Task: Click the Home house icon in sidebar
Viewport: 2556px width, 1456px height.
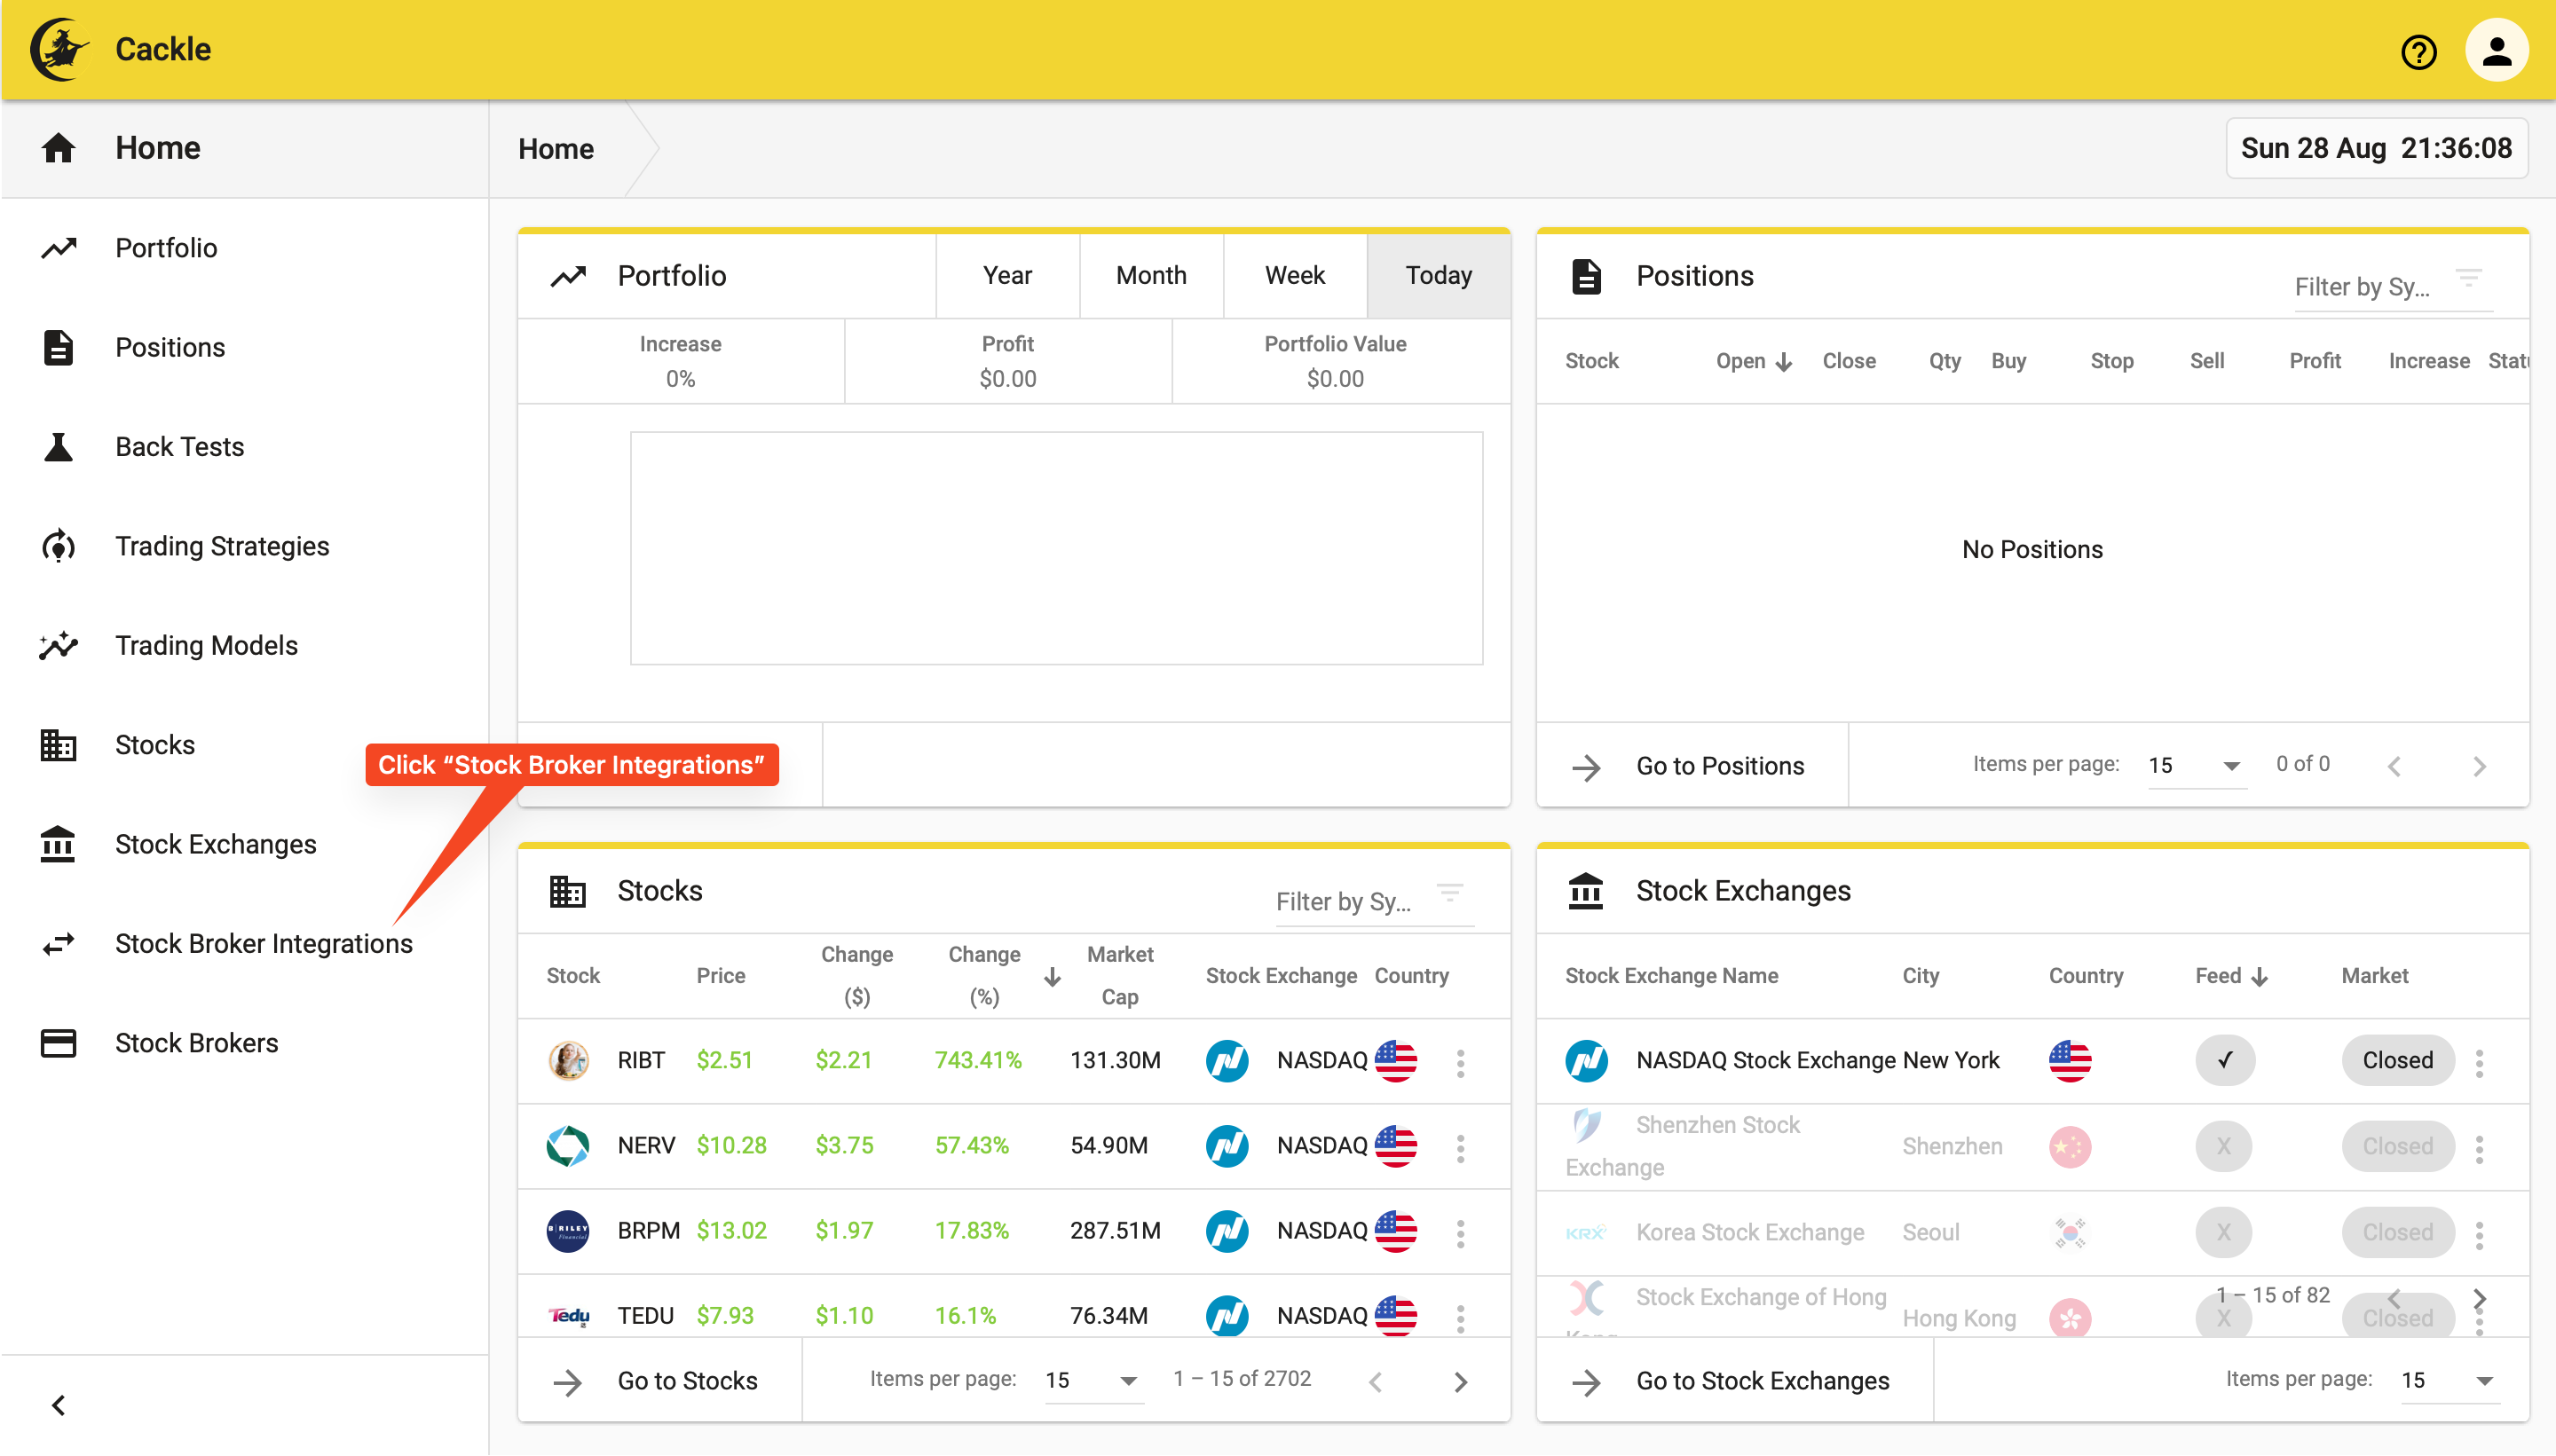Action: coord(58,148)
